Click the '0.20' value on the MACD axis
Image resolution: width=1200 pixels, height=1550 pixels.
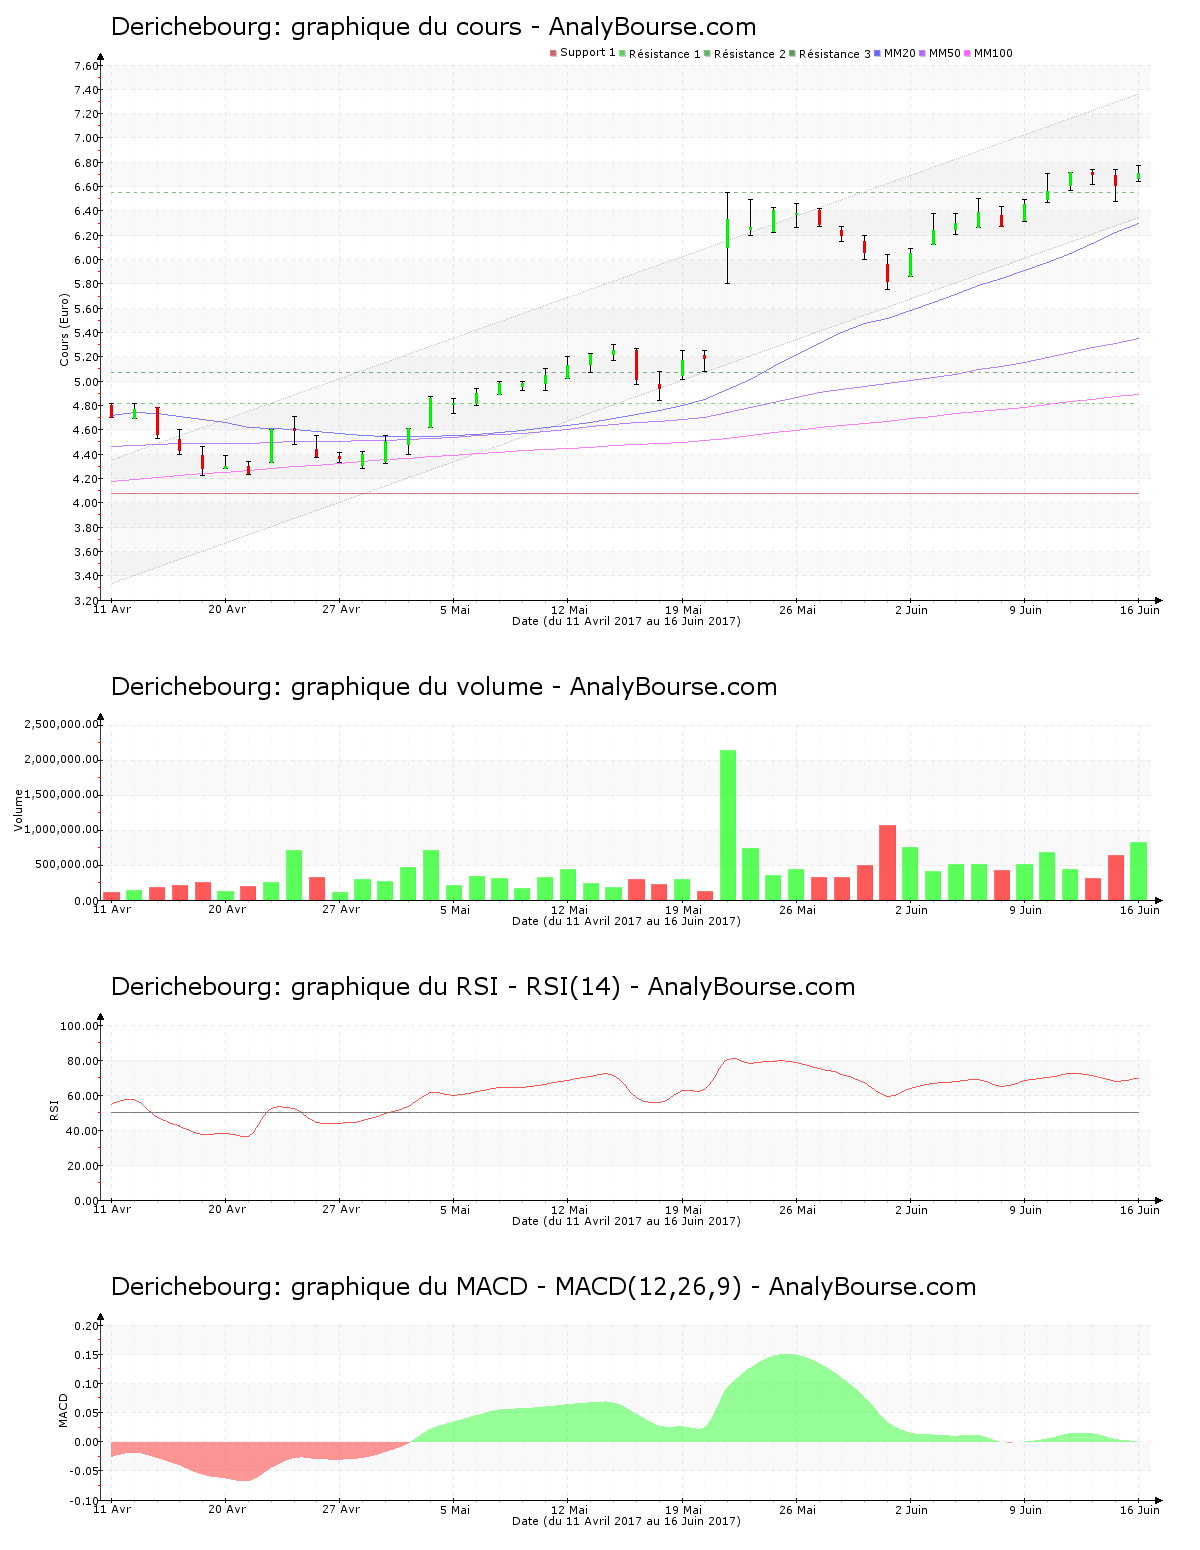pos(86,1326)
